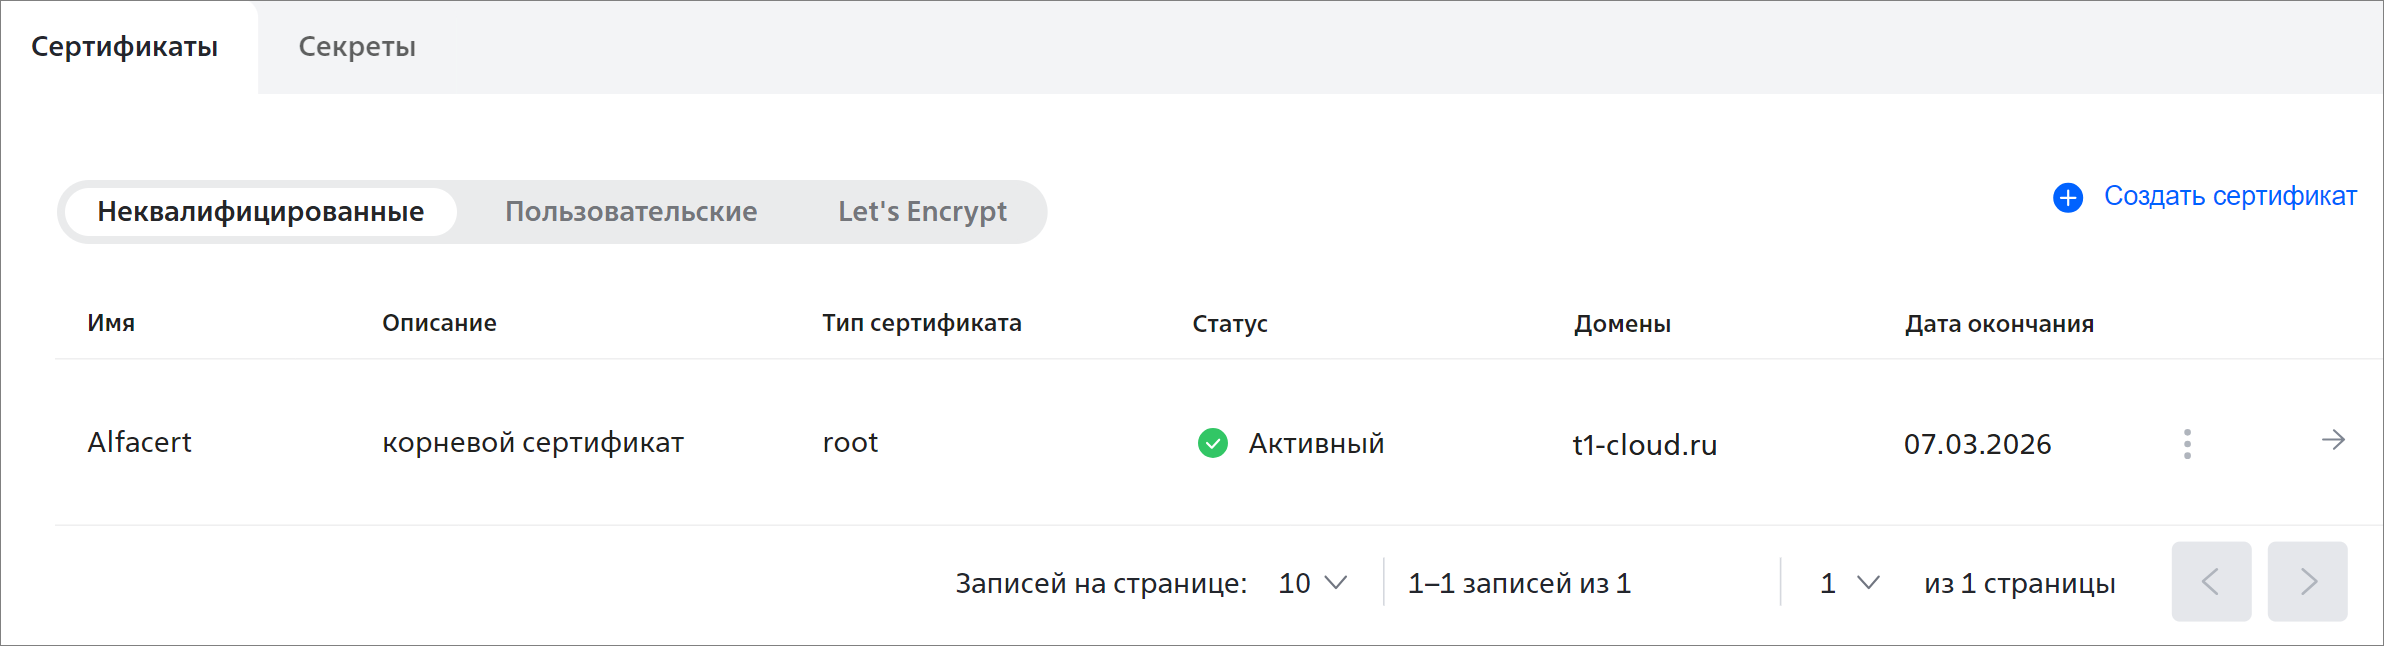Click the t1-cloud.ru domain cell
Image resolution: width=2384 pixels, height=646 pixels.
[1645, 445]
